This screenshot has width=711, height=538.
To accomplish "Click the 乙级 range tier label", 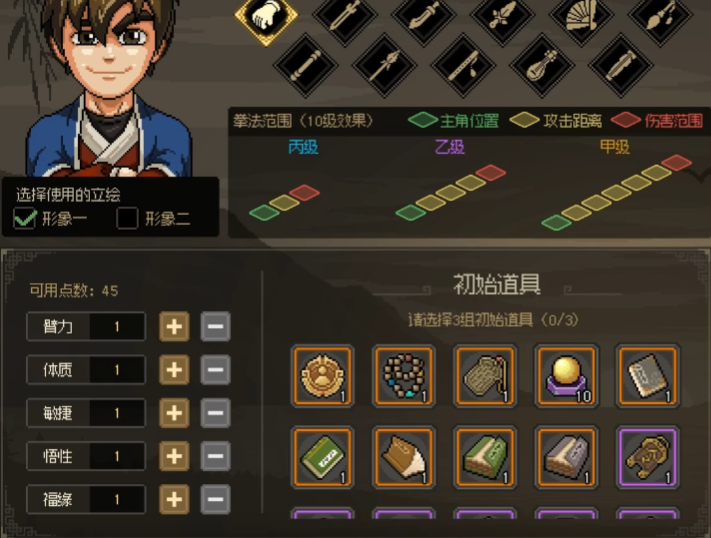I will click(449, 147).
